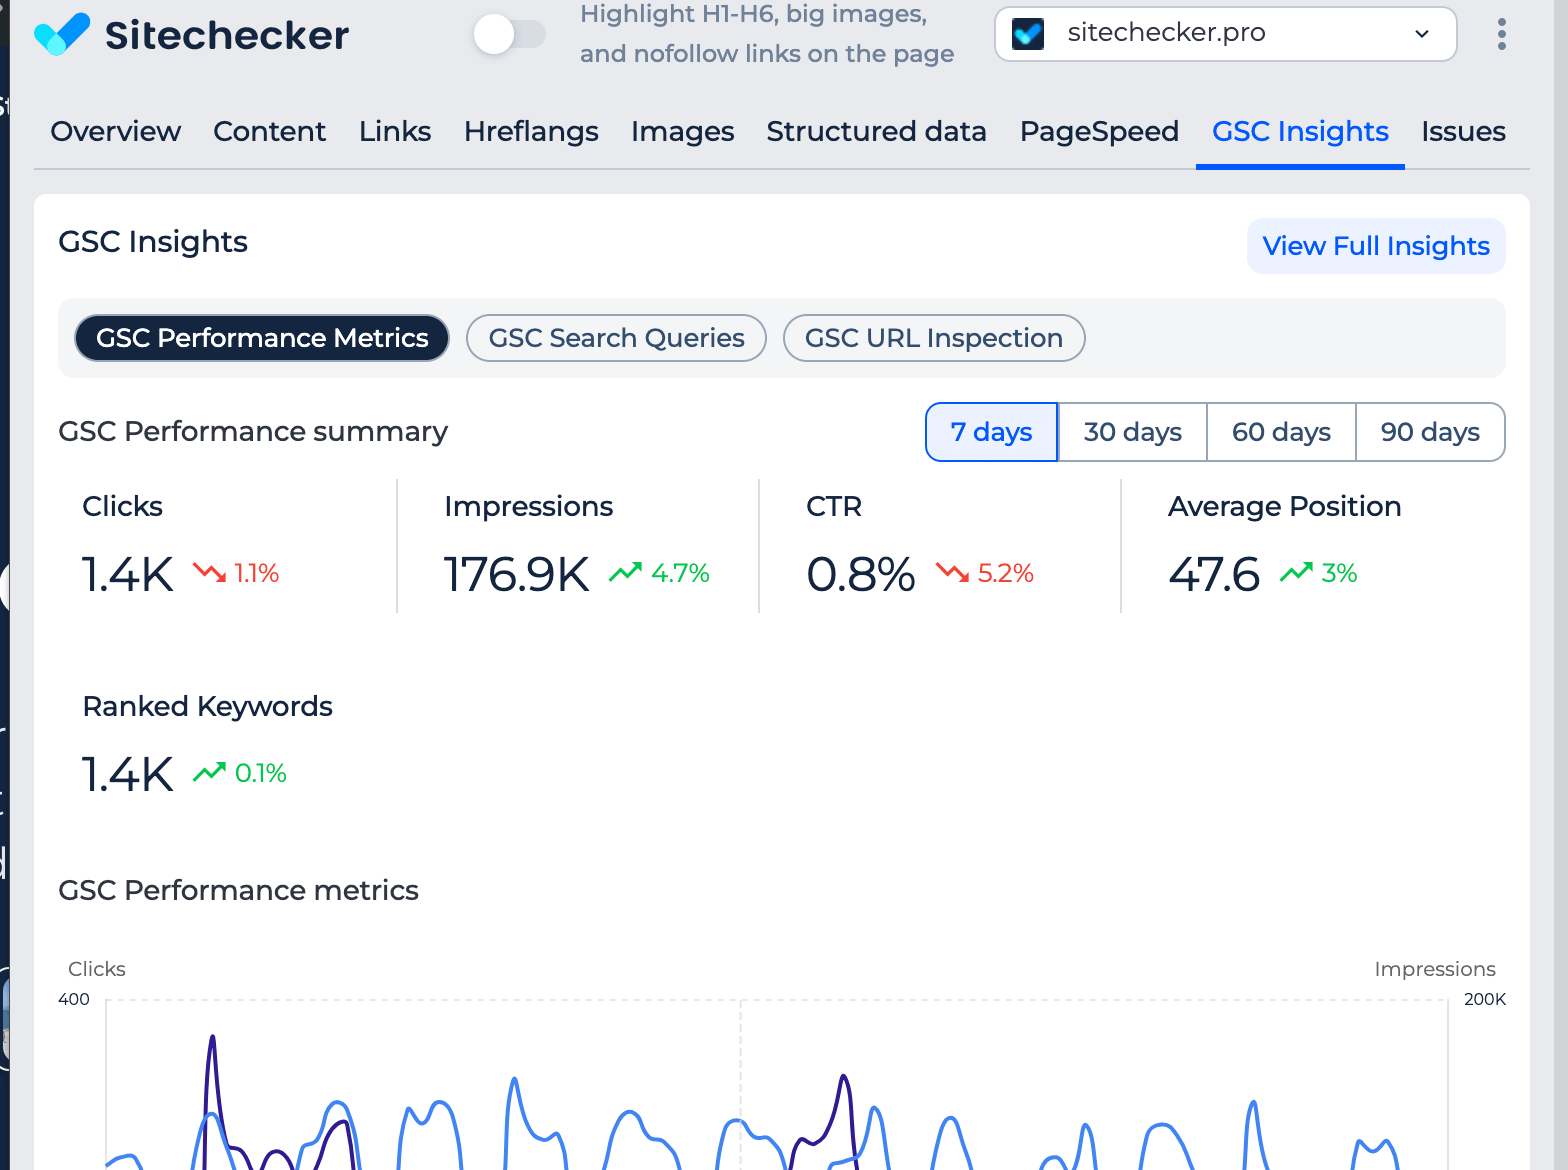
Task: Open the three-dot more options menu
Action: click(1501, 35)
